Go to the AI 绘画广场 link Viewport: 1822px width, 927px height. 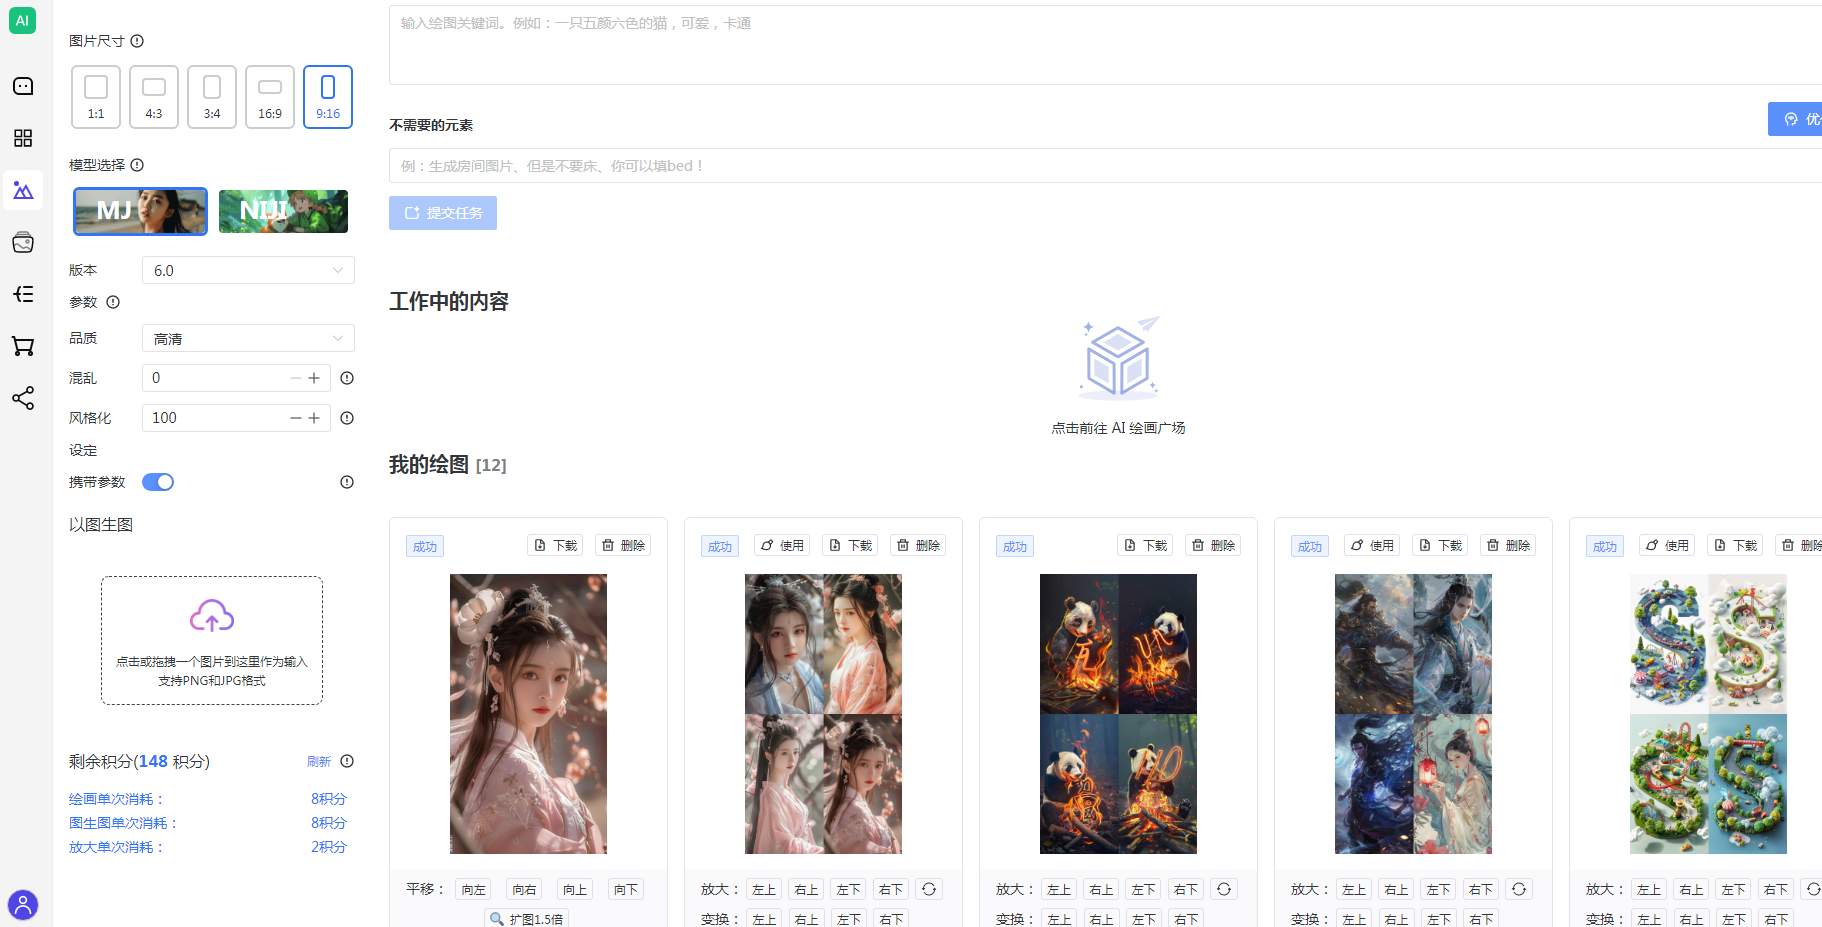pyautogui.click(x=1118, y=428)
